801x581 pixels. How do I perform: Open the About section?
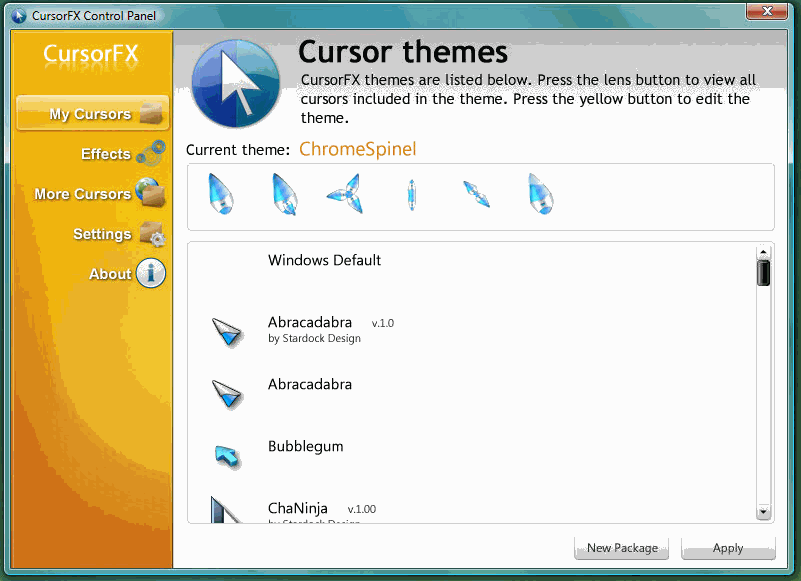coord(110,274)
